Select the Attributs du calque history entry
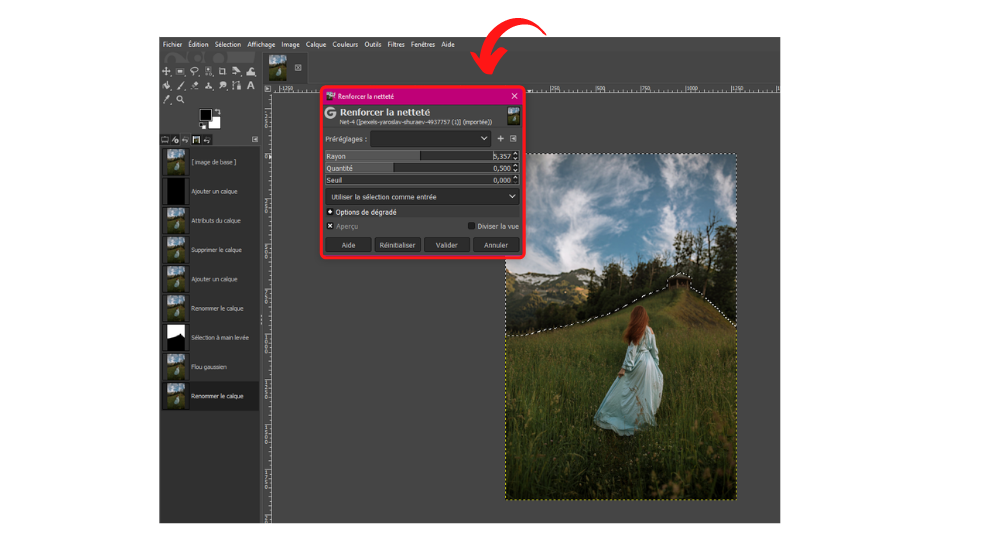 [210, 221]
